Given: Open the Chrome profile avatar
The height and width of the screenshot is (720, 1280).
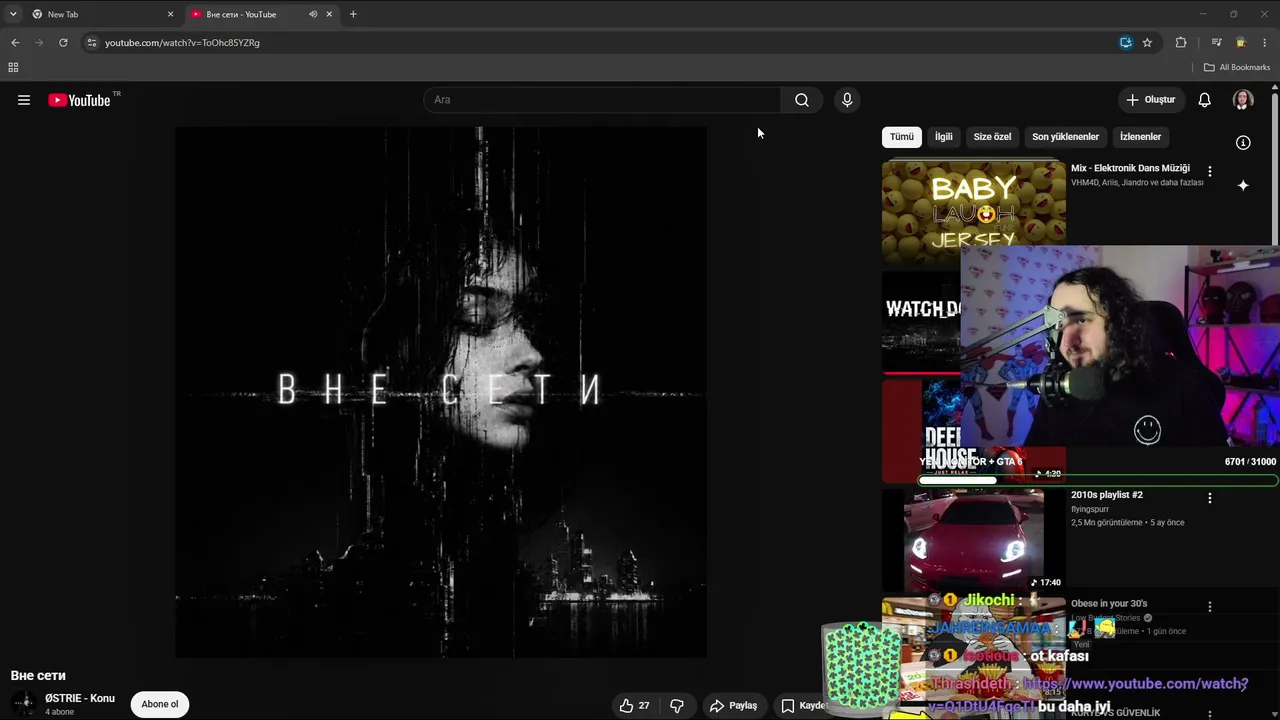Looking at the screenshot, I should pyautogui.click(x=1241, y=43).
